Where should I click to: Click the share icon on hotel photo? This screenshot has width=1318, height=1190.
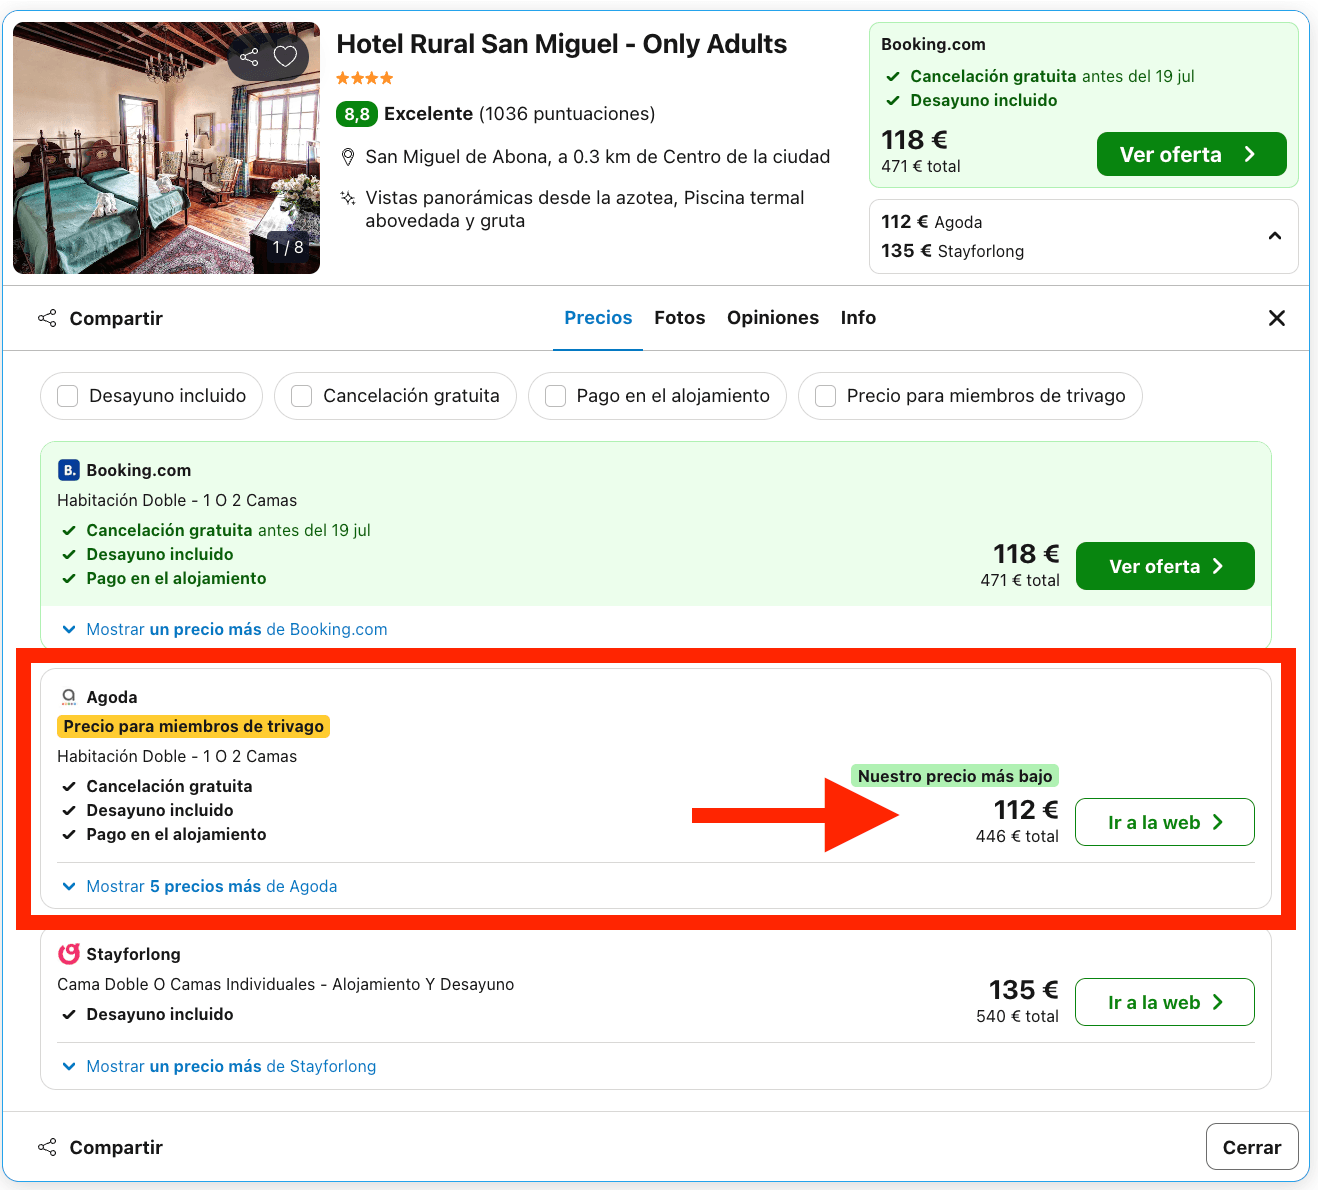coord(249,57)
